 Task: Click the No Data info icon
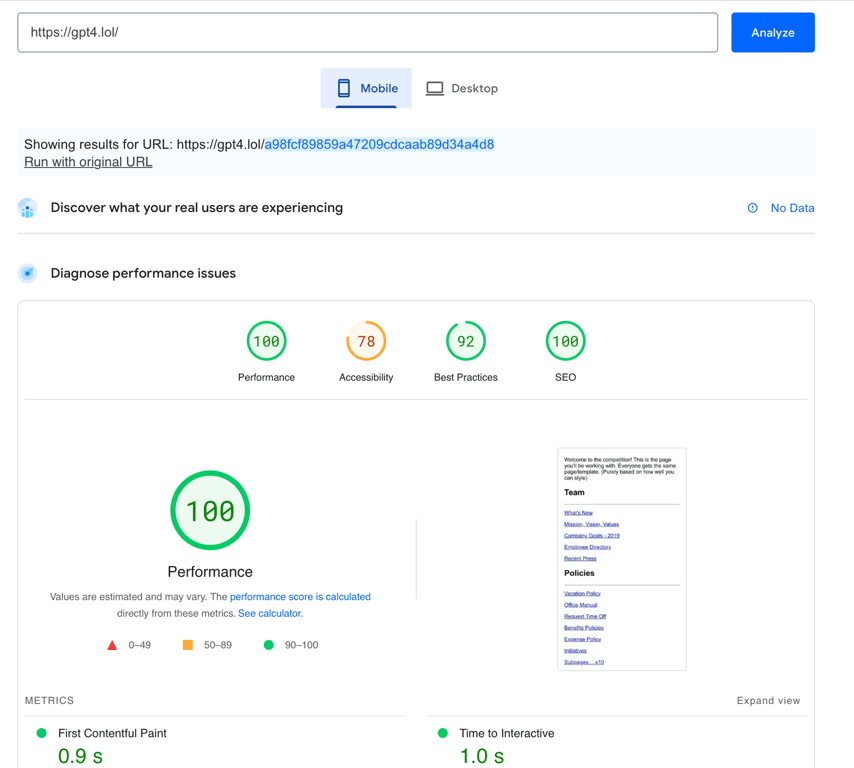click(753, 208)
